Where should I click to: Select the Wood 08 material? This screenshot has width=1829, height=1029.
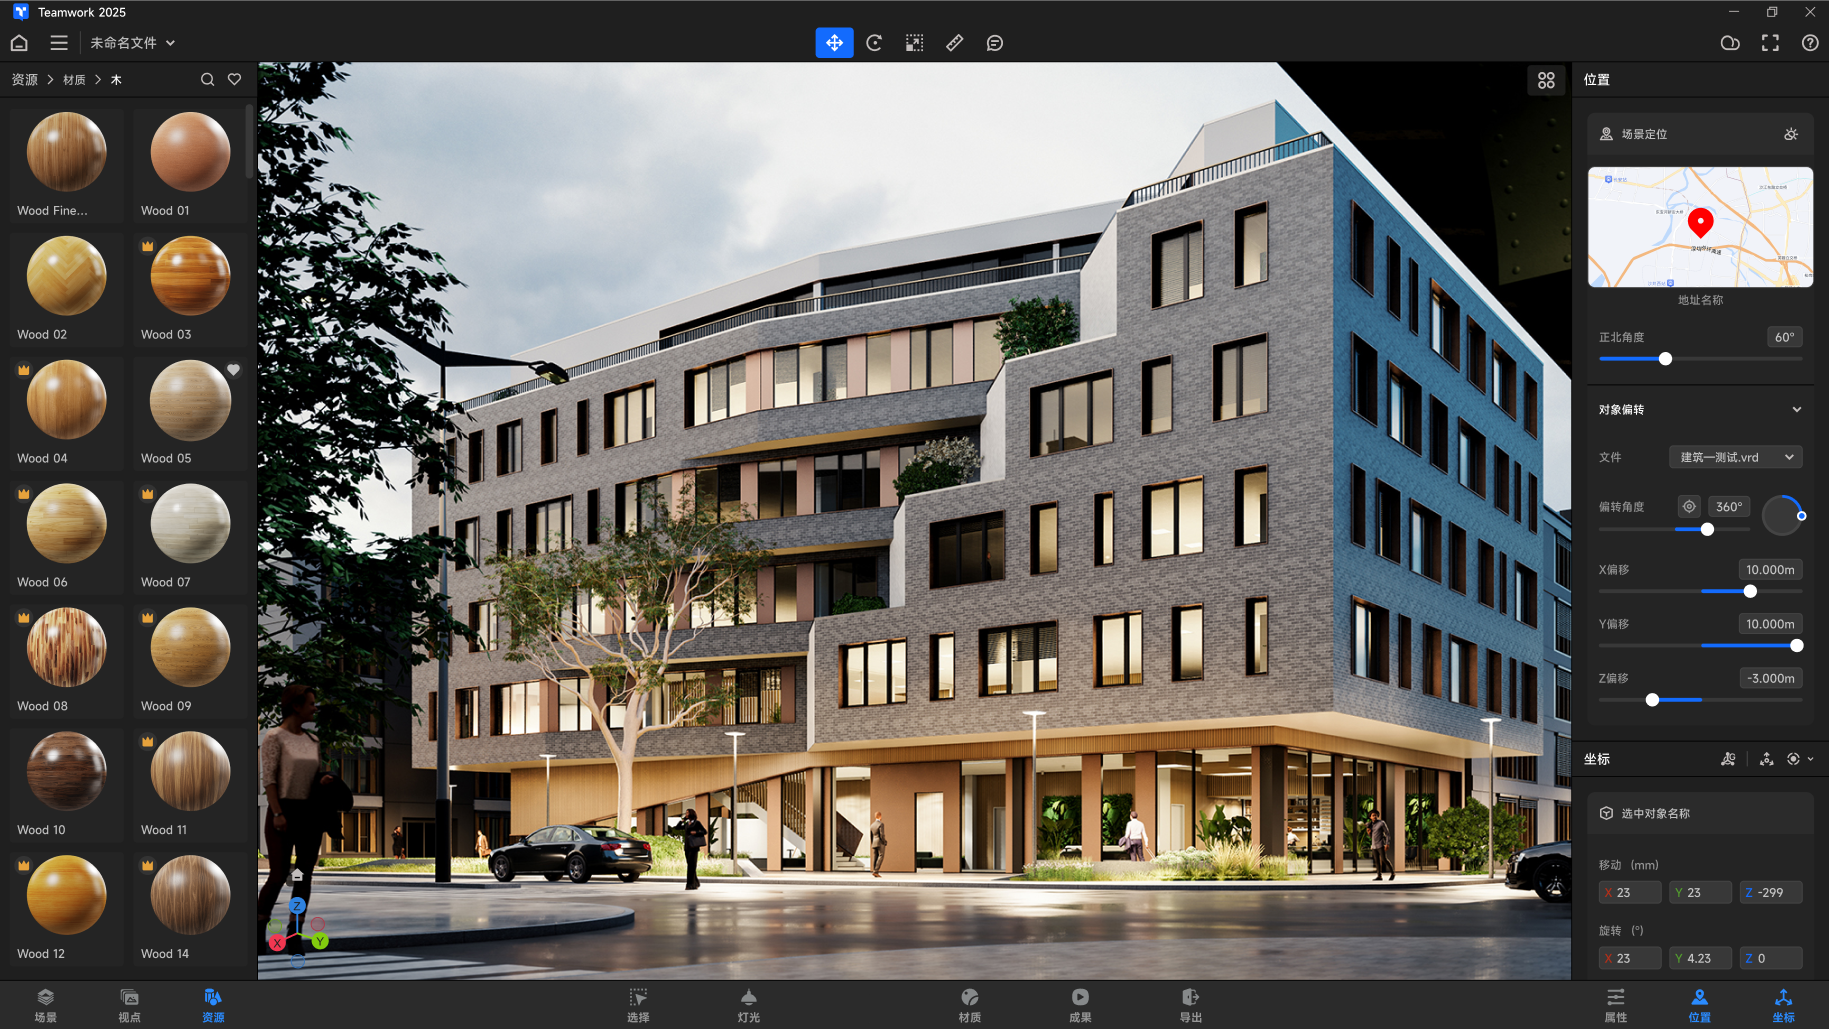click(67, 660)
